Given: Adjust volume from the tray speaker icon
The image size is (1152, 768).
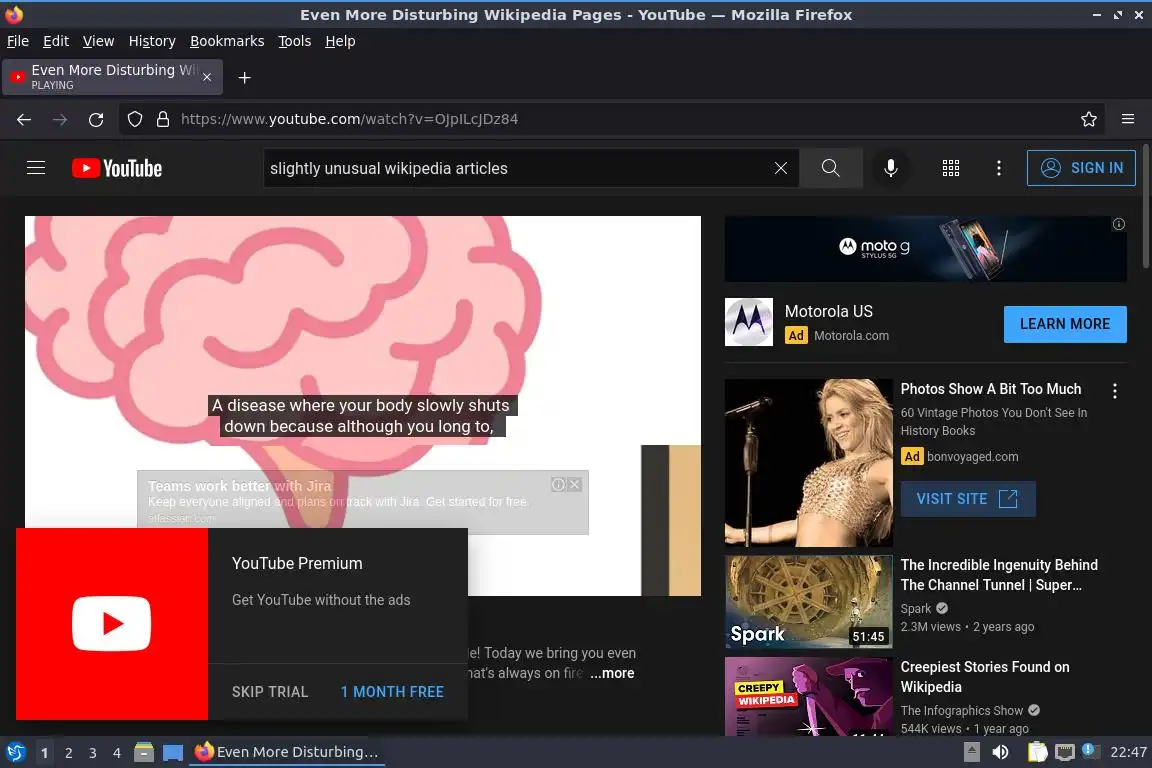Looking at the screenshot, I should point(1000,753).
